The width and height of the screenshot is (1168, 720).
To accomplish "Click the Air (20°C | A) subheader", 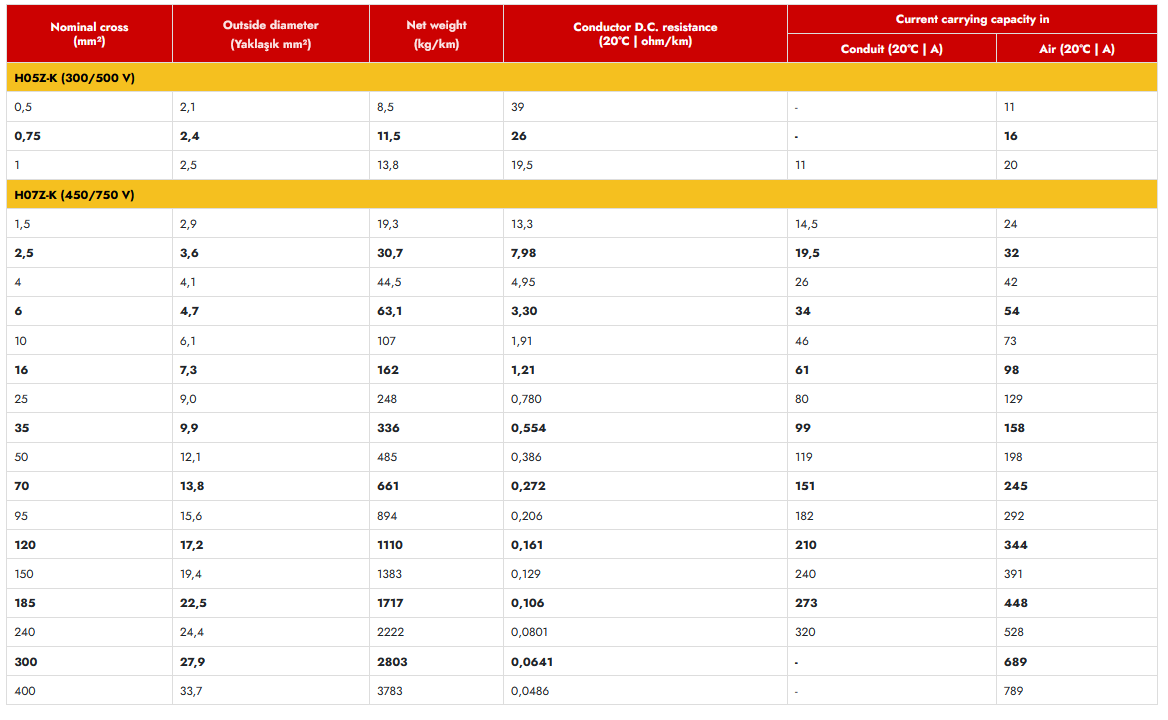I will click(1076, 49).
